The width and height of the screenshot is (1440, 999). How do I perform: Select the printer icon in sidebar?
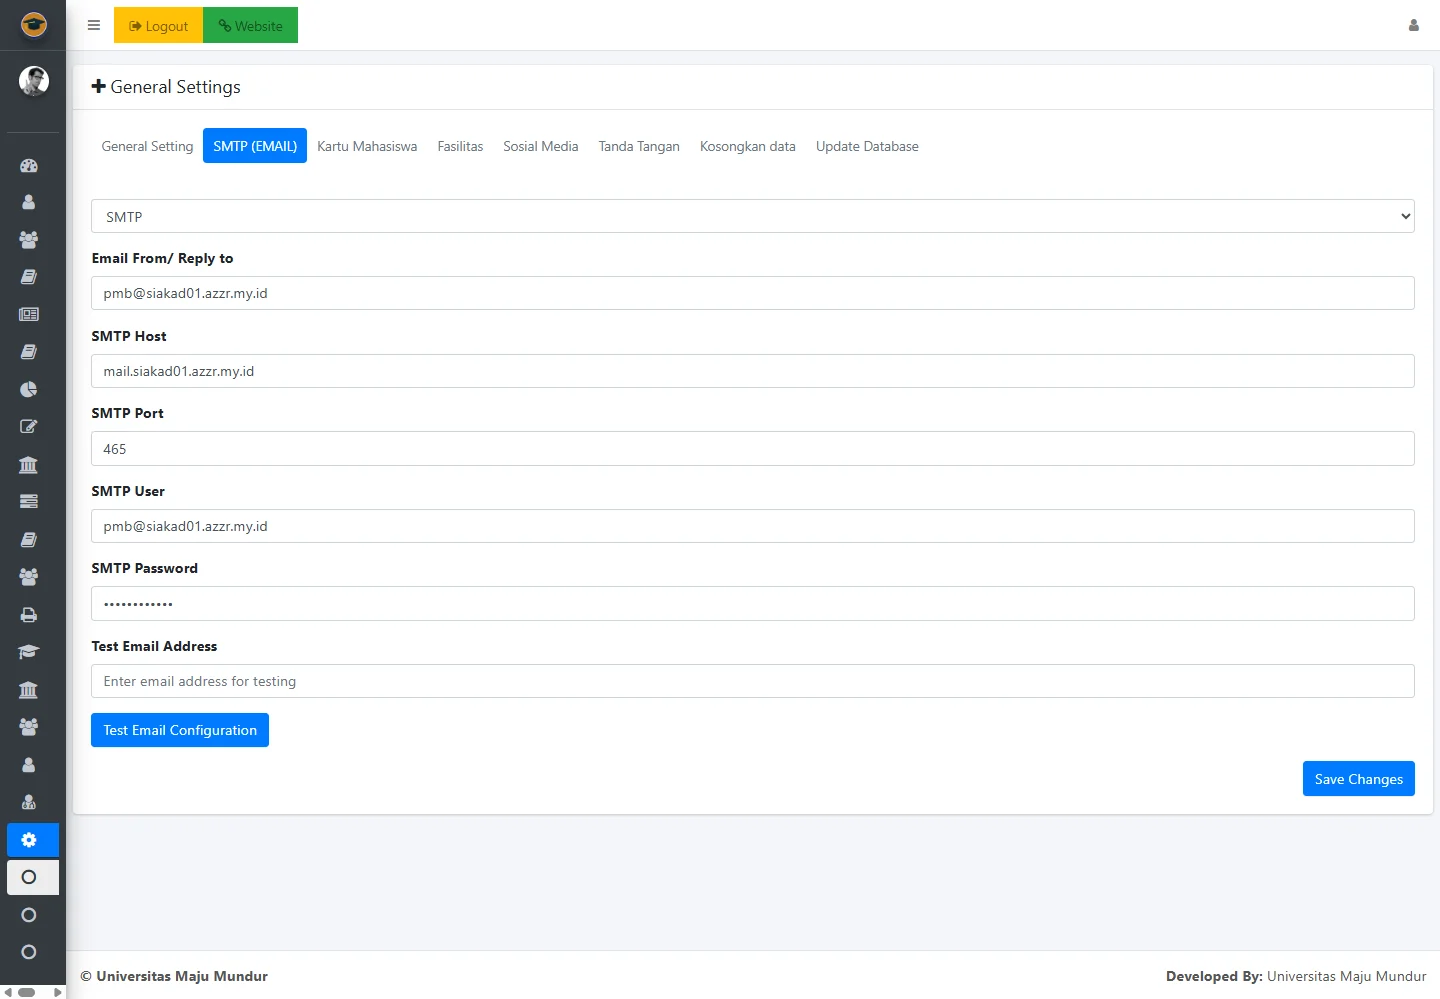[29, 615]
